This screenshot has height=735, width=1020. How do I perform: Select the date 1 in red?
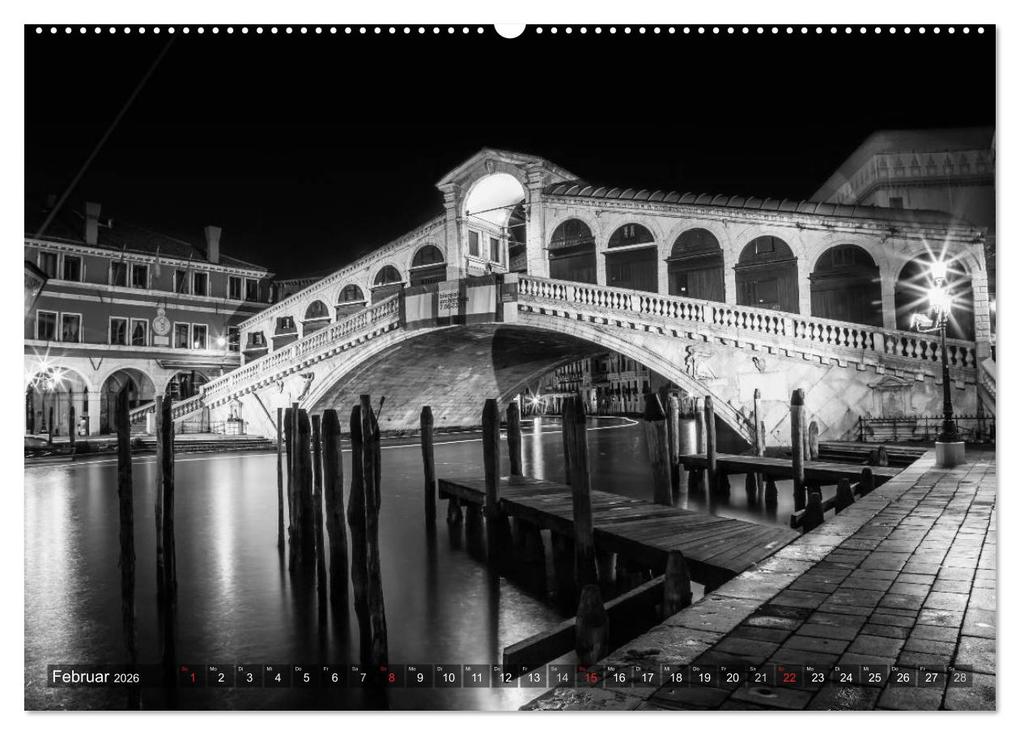point(190,677)
